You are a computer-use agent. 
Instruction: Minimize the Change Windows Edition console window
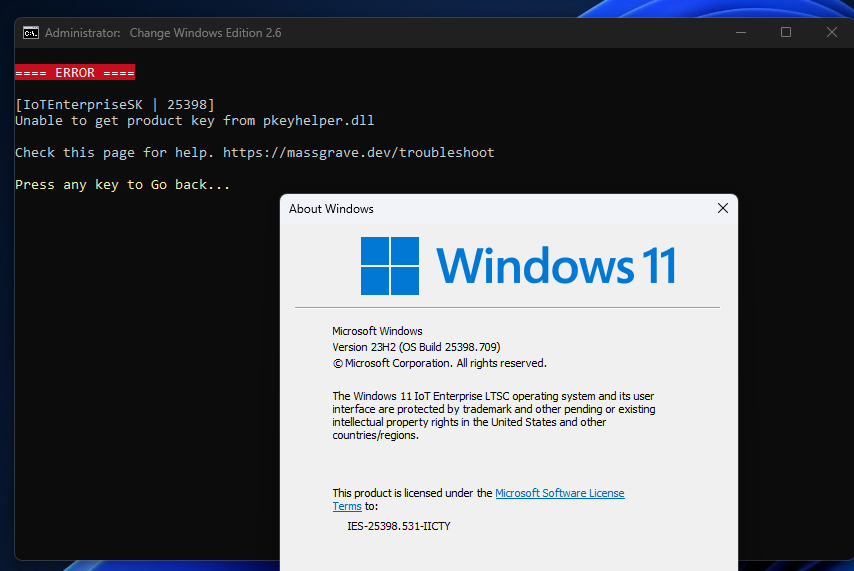(741, 33)
